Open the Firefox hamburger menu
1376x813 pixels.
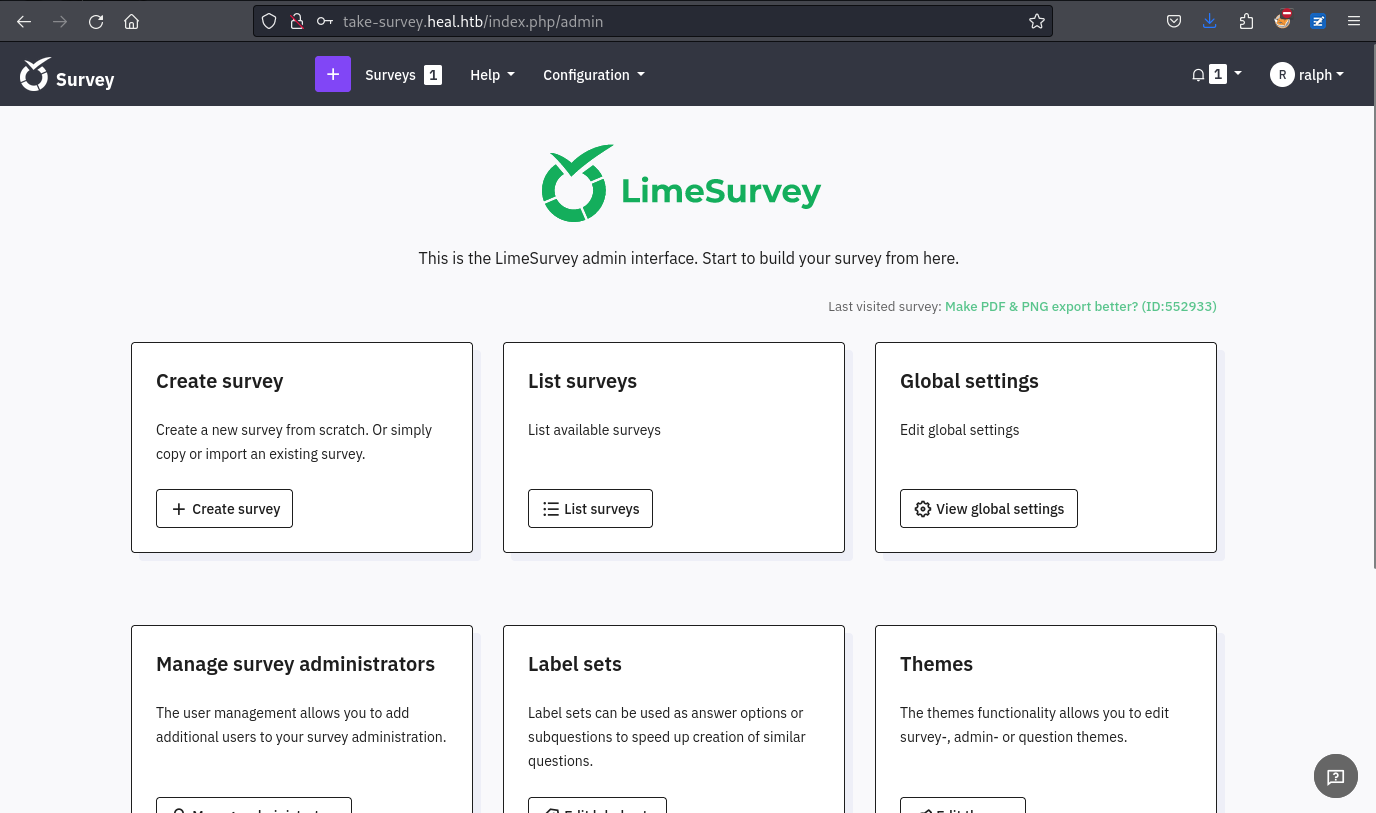pyautogui.click(x=1354, y=21)
